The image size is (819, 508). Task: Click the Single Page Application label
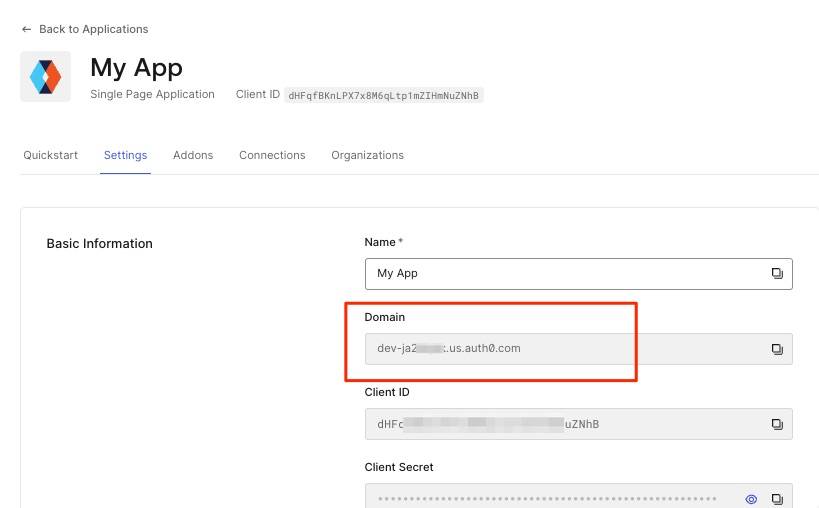(x=153, y=94)
